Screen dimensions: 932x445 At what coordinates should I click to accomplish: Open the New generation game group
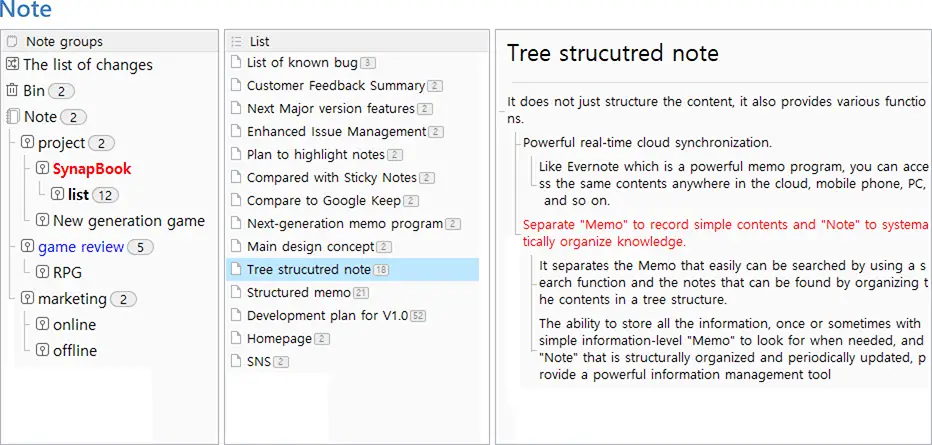(x=129, y=221)
